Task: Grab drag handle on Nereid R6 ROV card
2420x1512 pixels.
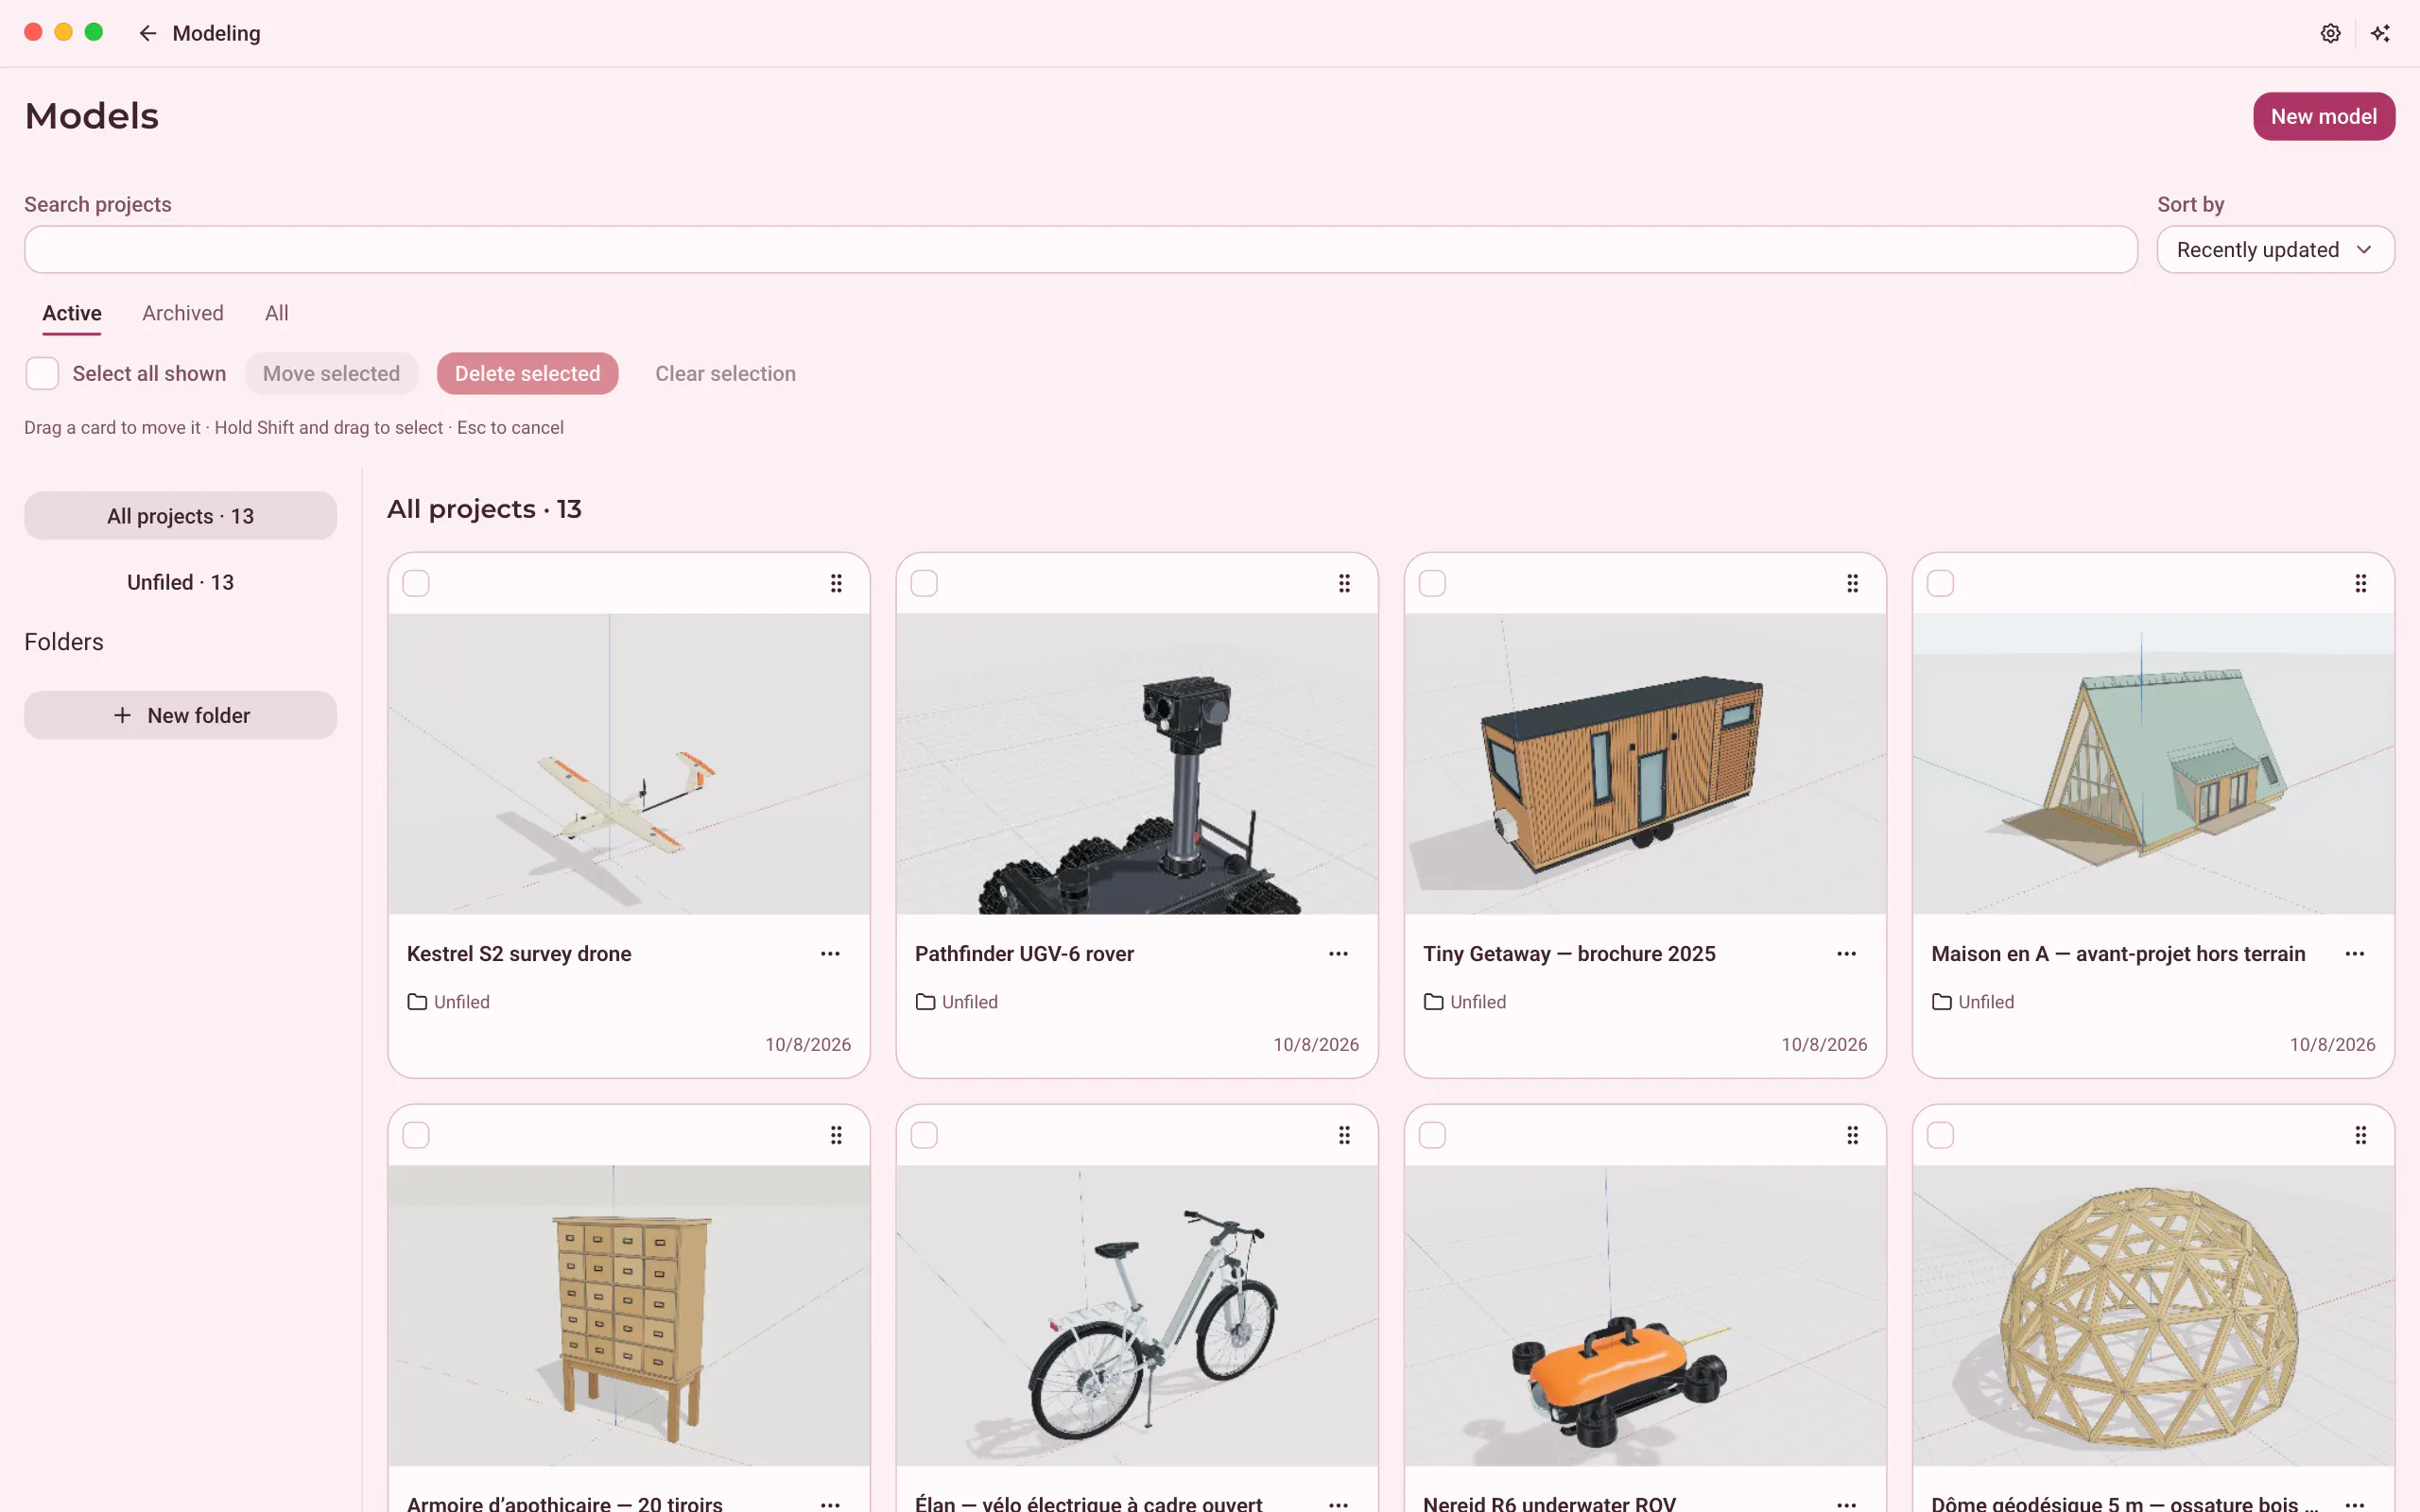Action: (1852, 1135)
